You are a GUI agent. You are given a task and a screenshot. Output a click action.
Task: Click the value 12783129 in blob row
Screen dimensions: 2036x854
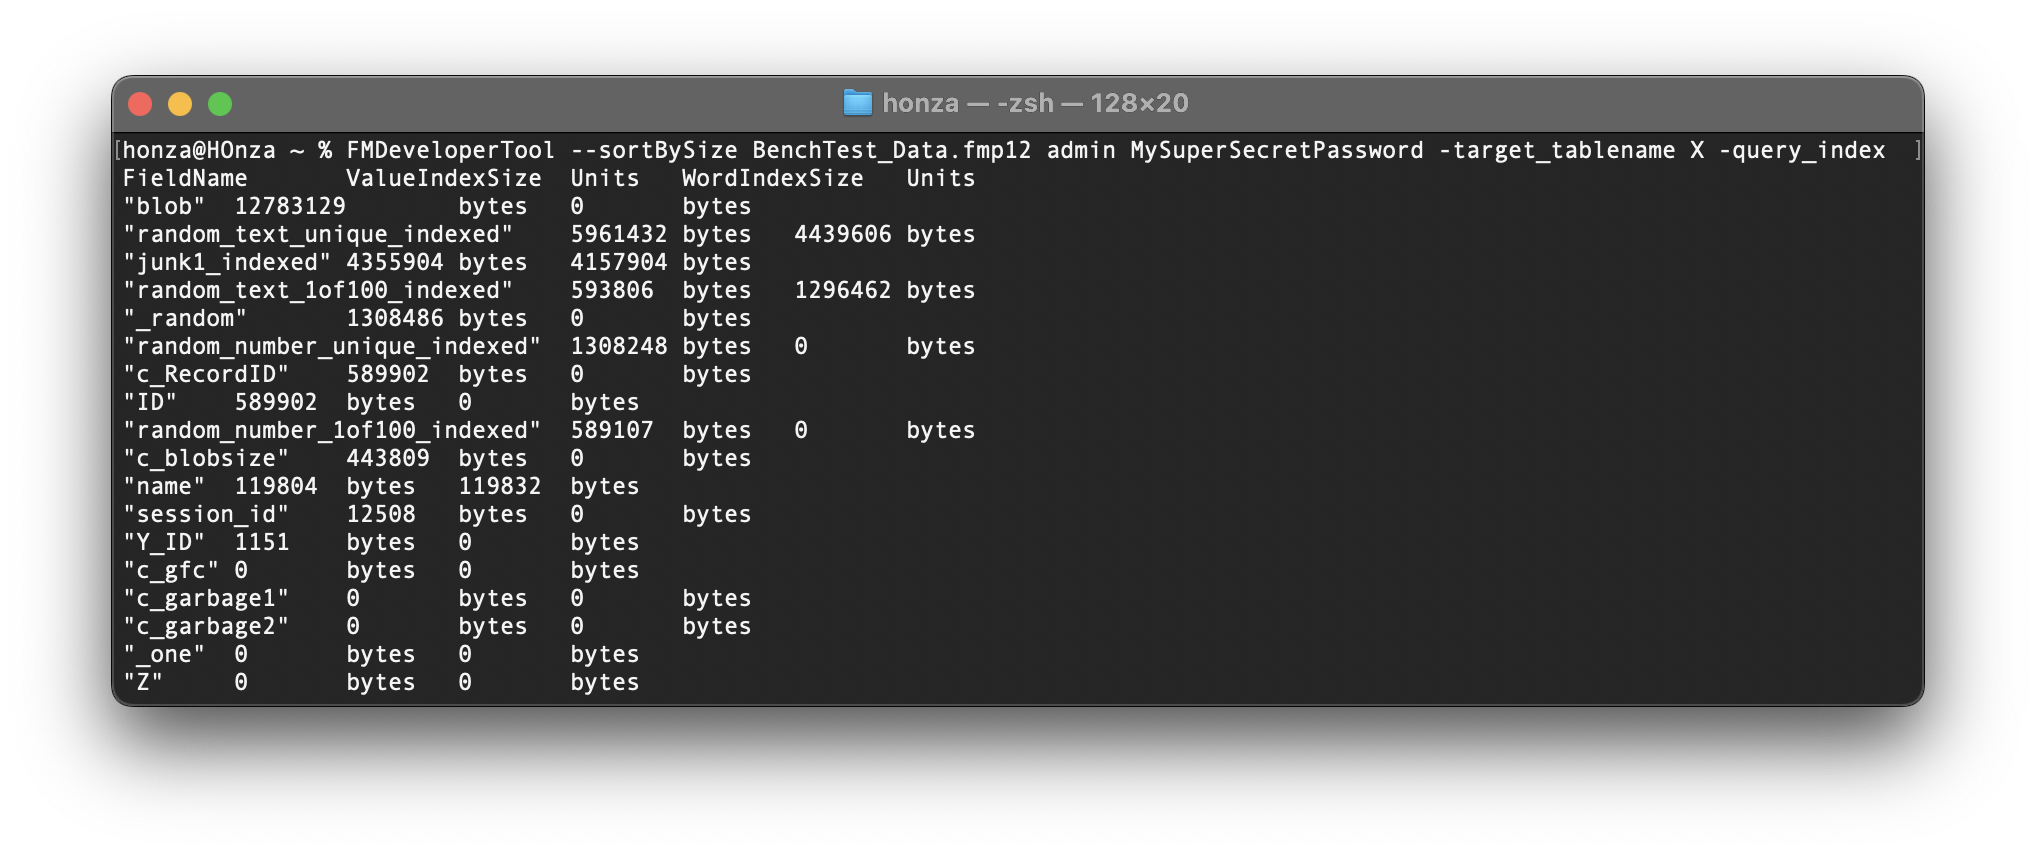coord(290,207)
